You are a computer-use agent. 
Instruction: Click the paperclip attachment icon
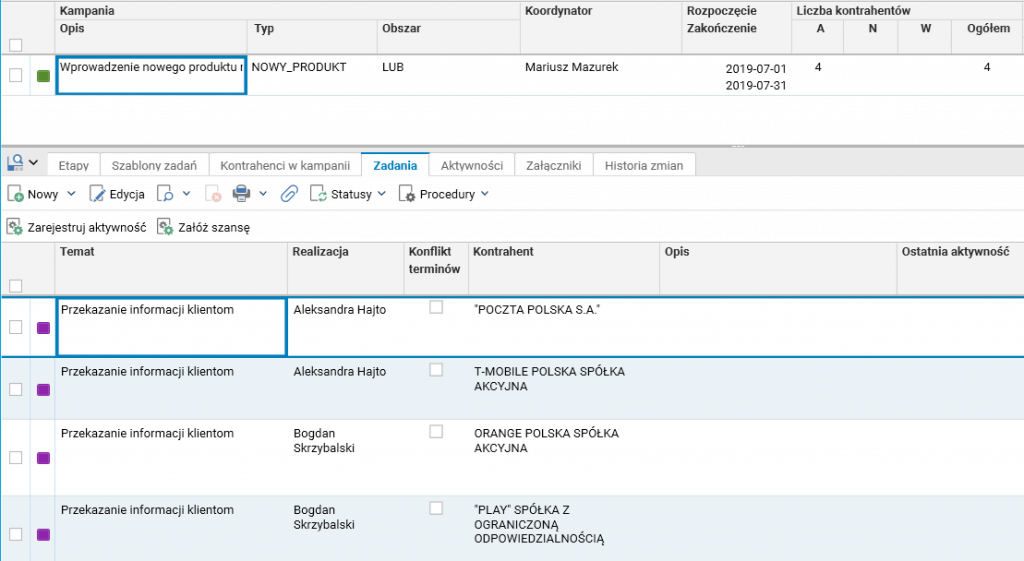[288, 194]
